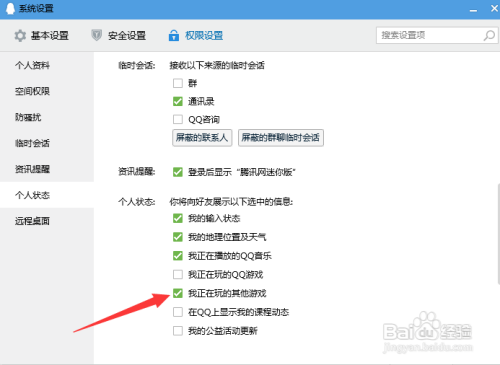
Task: Open the 屏蔽的联系人 list
Action: [x=202, y=138]
